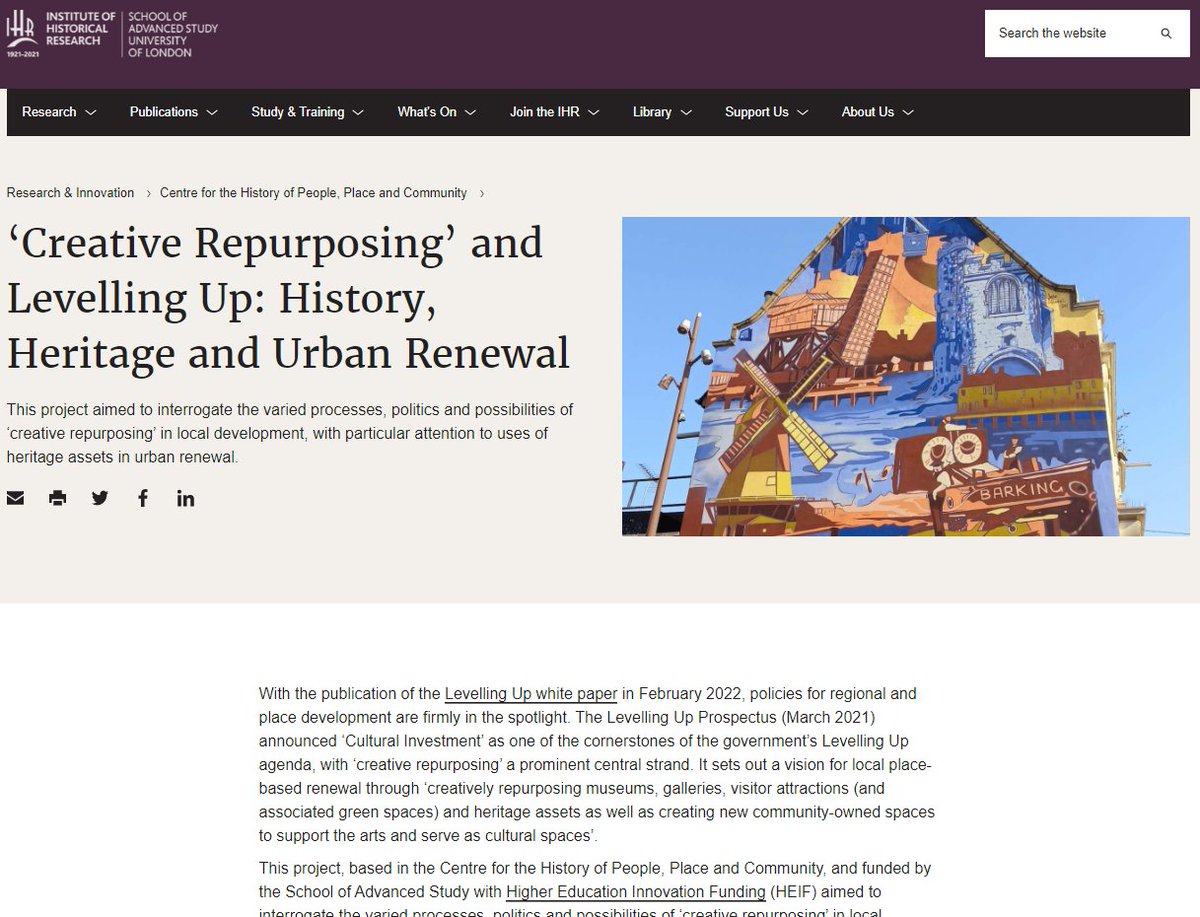Open Higher Education Innovation Funding link

[636, 892]
